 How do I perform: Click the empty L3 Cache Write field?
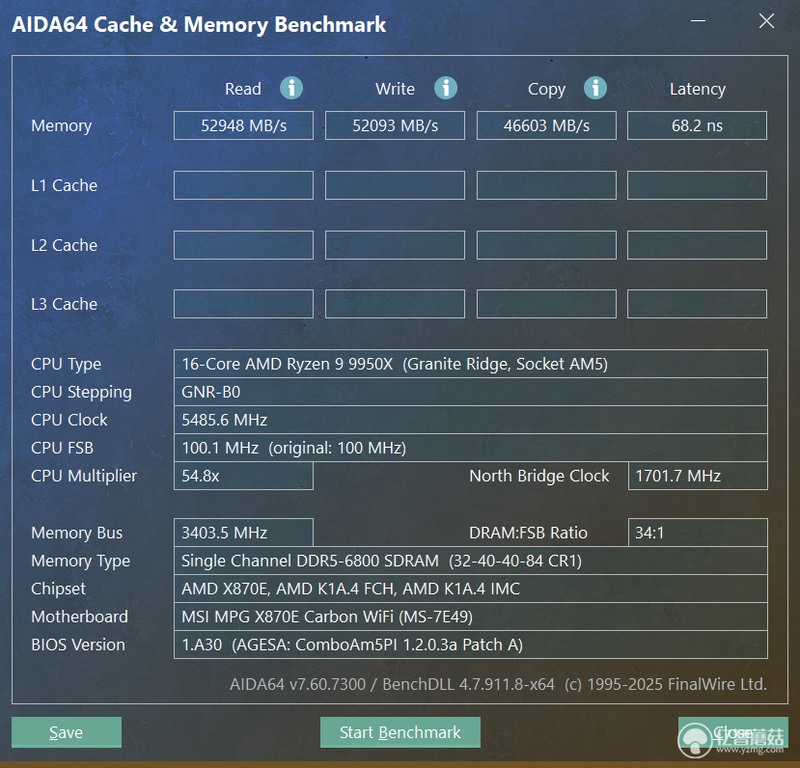tap(395, 304)
